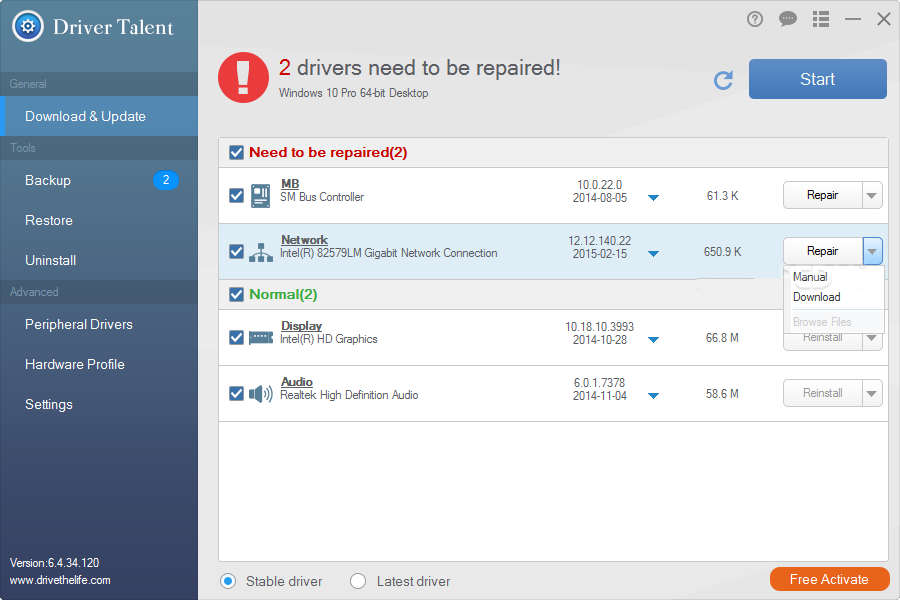The image size is (900, 600).
Task: Click the SM Bus Controller device icon
Action: tap(260, 195)
